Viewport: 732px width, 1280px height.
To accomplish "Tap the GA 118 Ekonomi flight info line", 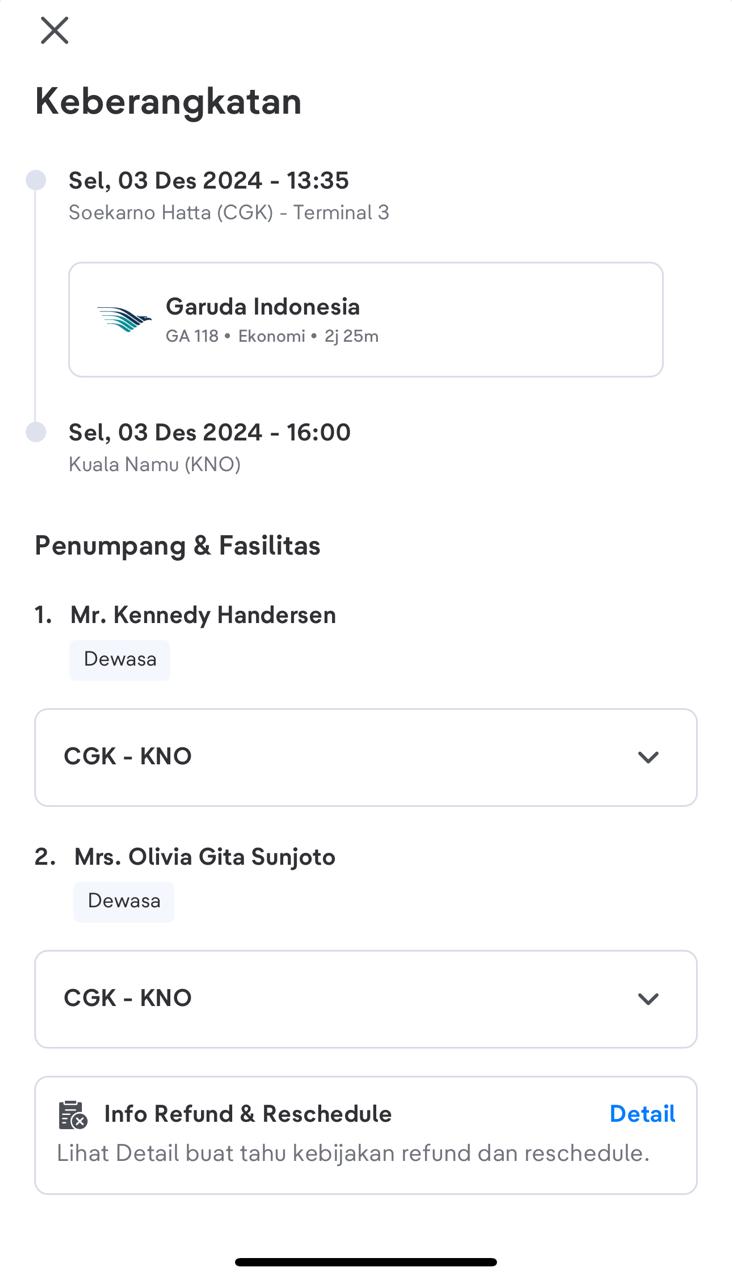I will coord(272,336).
